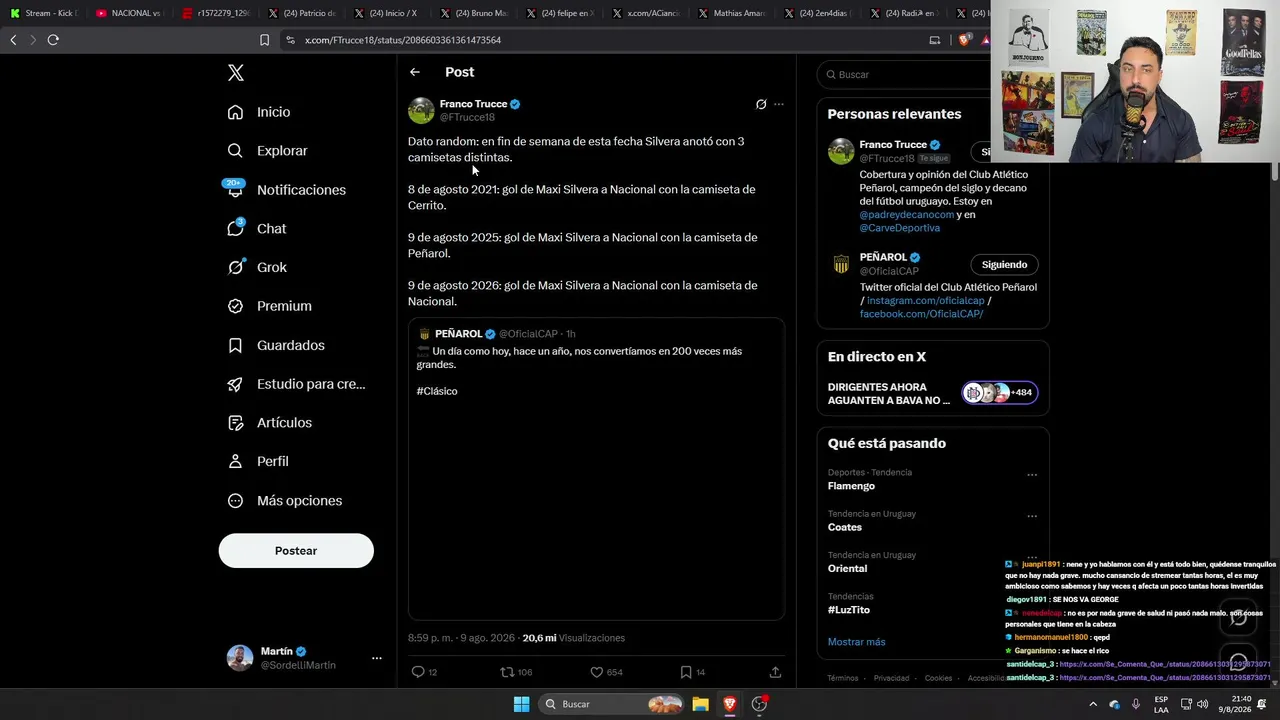Go back with the Post arrow

coord(415,72)
